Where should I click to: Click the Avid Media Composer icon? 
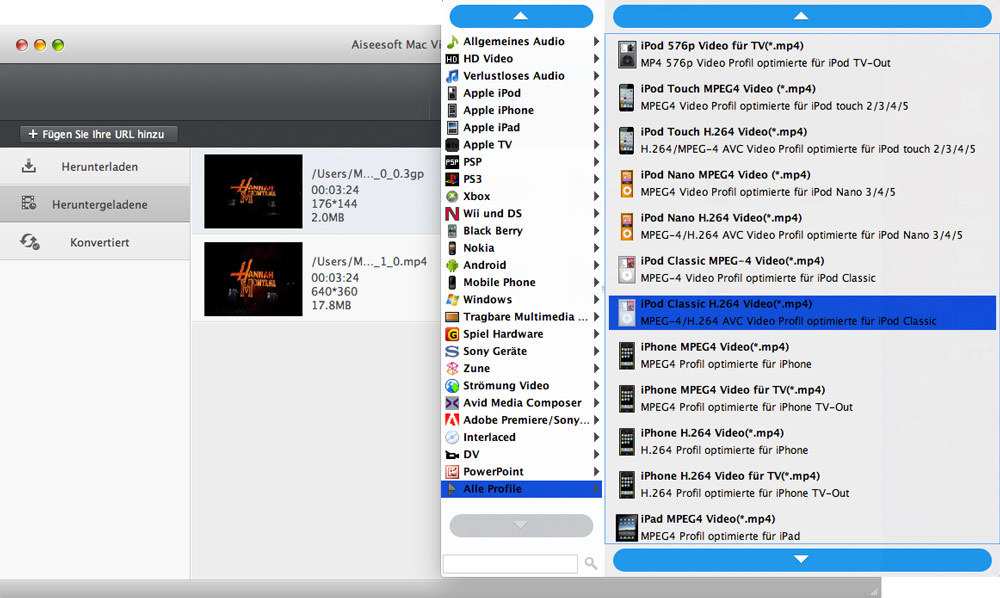point(452,403)
